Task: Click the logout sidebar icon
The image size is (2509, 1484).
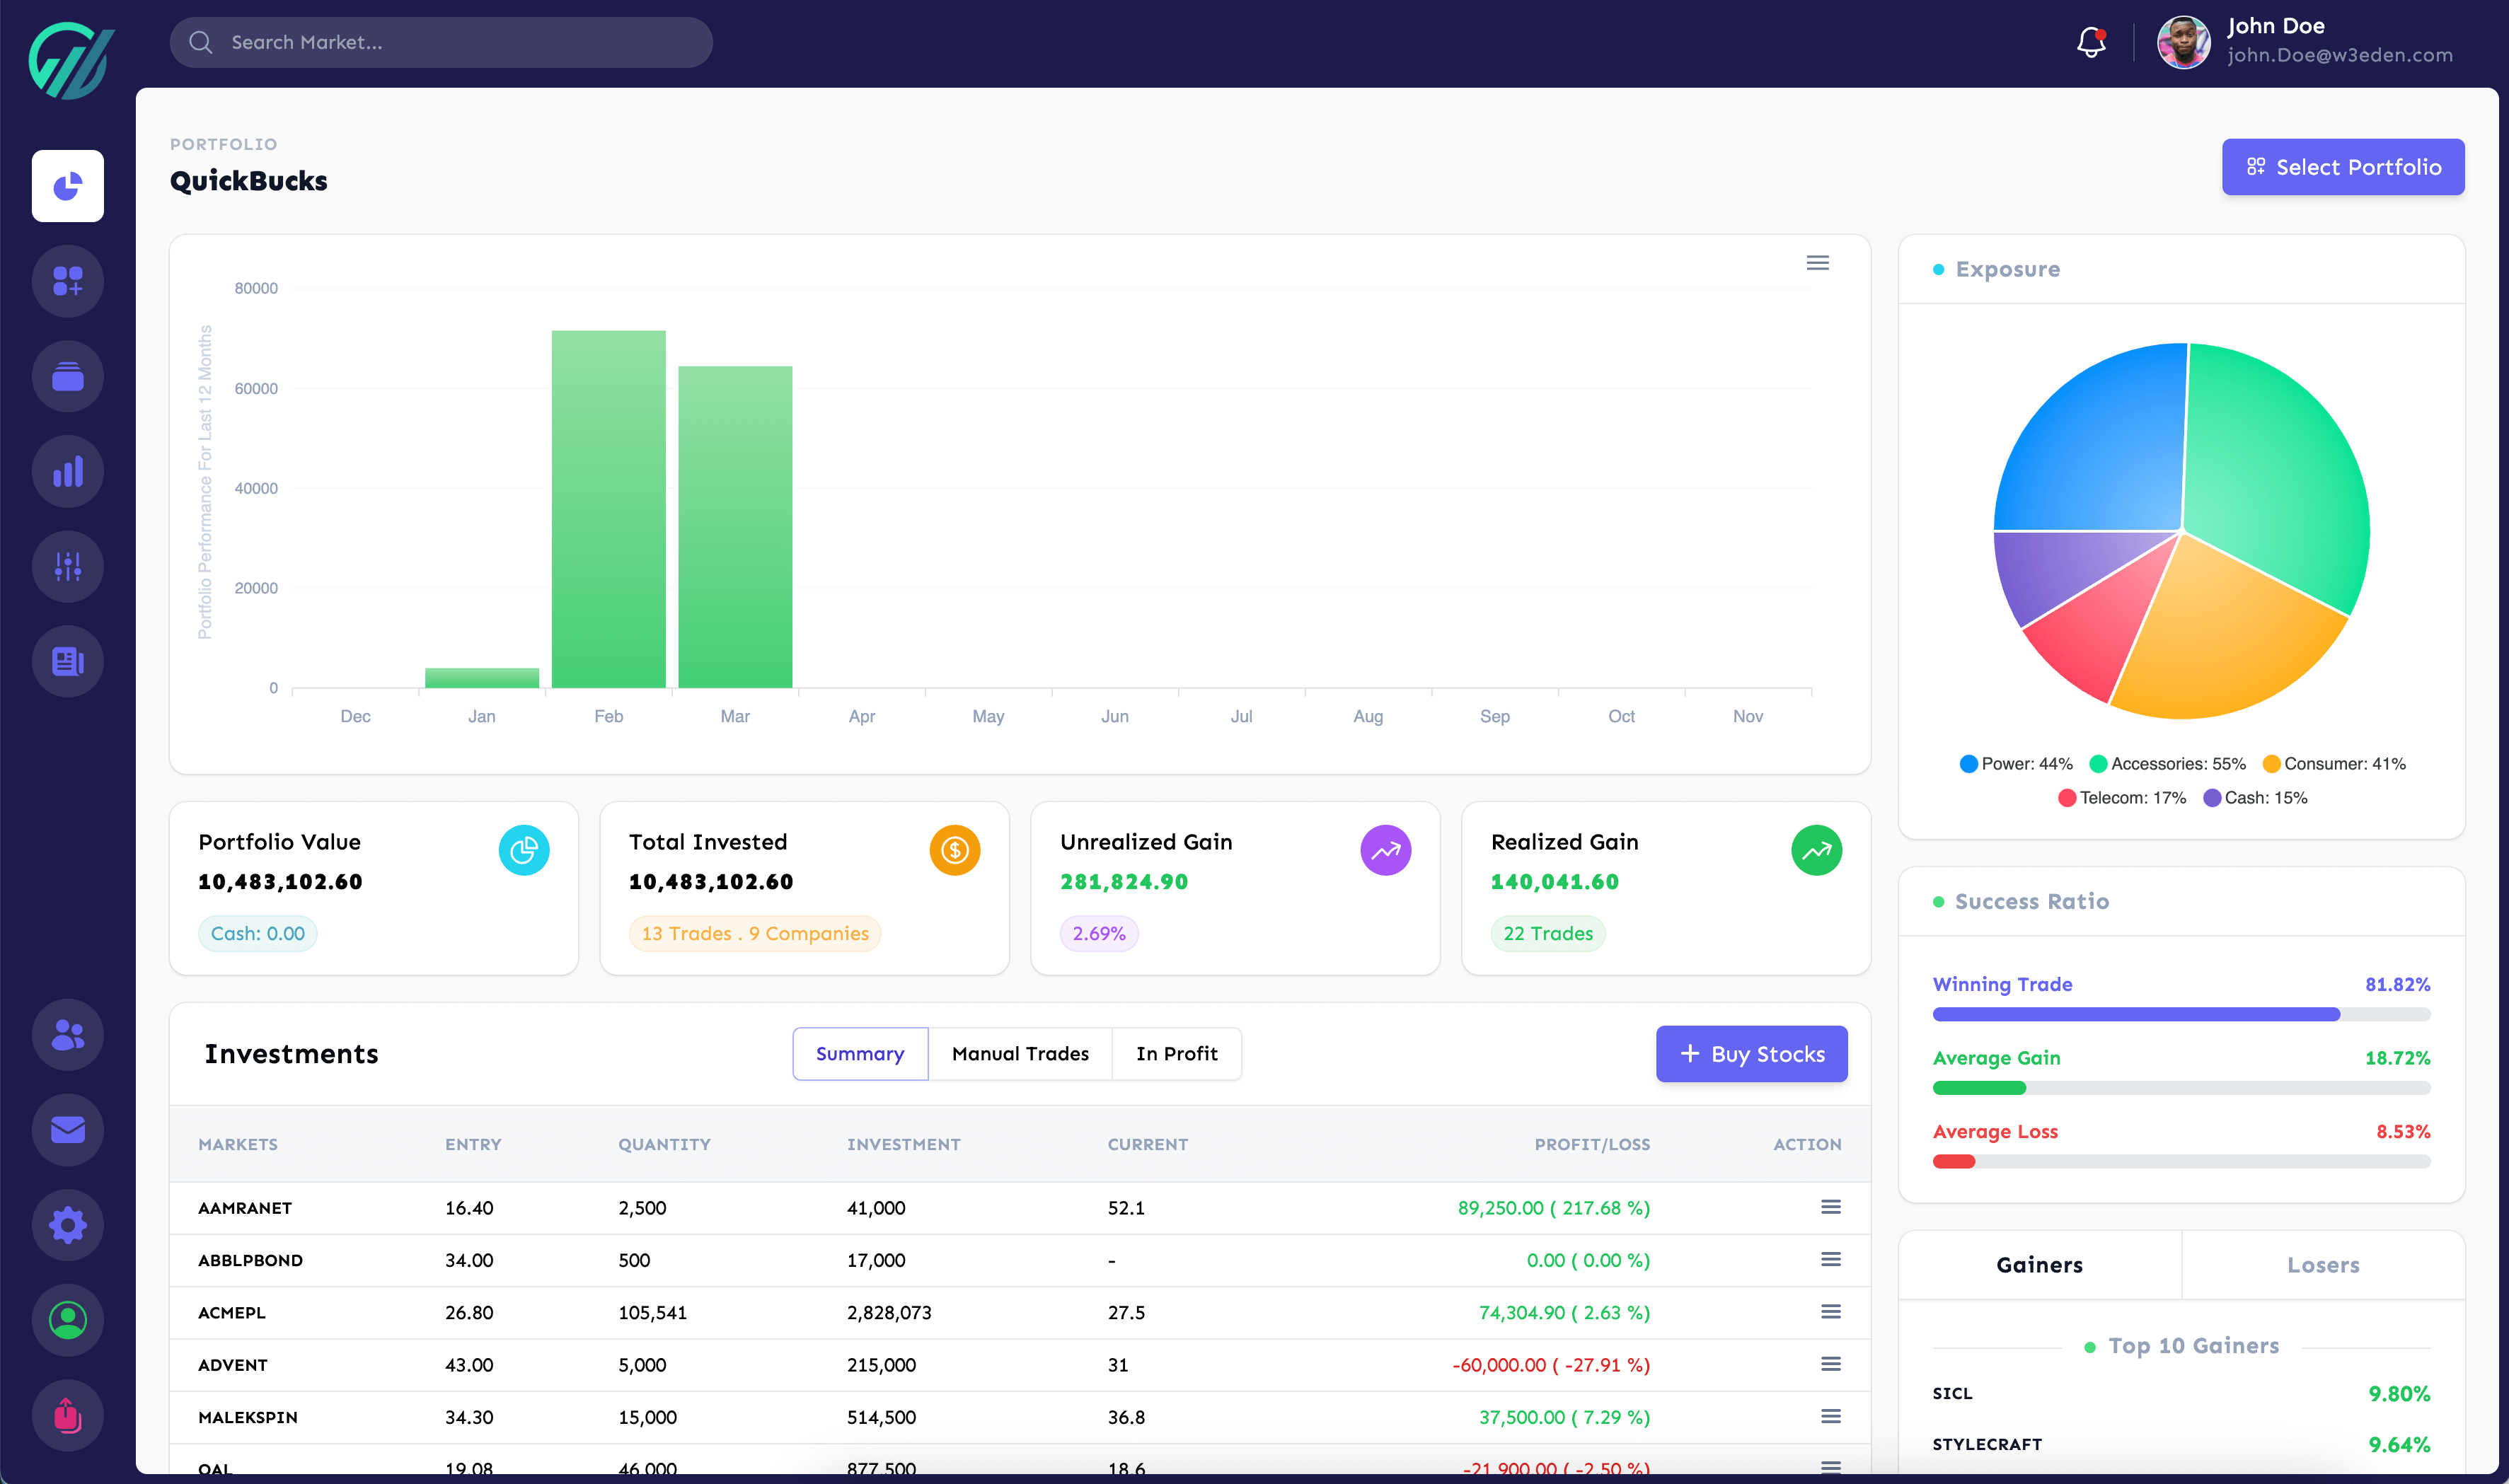Action: (67, 1415)
